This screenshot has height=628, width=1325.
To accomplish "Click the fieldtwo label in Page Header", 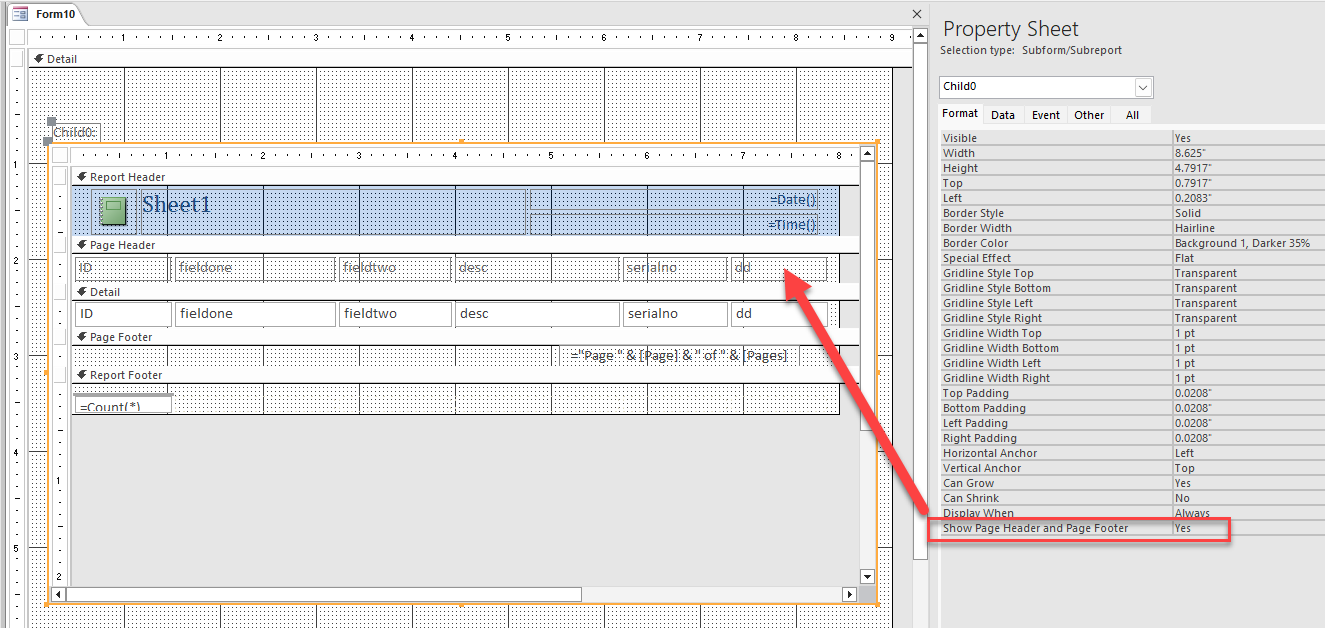I will pyautogui.click(x=395, y=268).
